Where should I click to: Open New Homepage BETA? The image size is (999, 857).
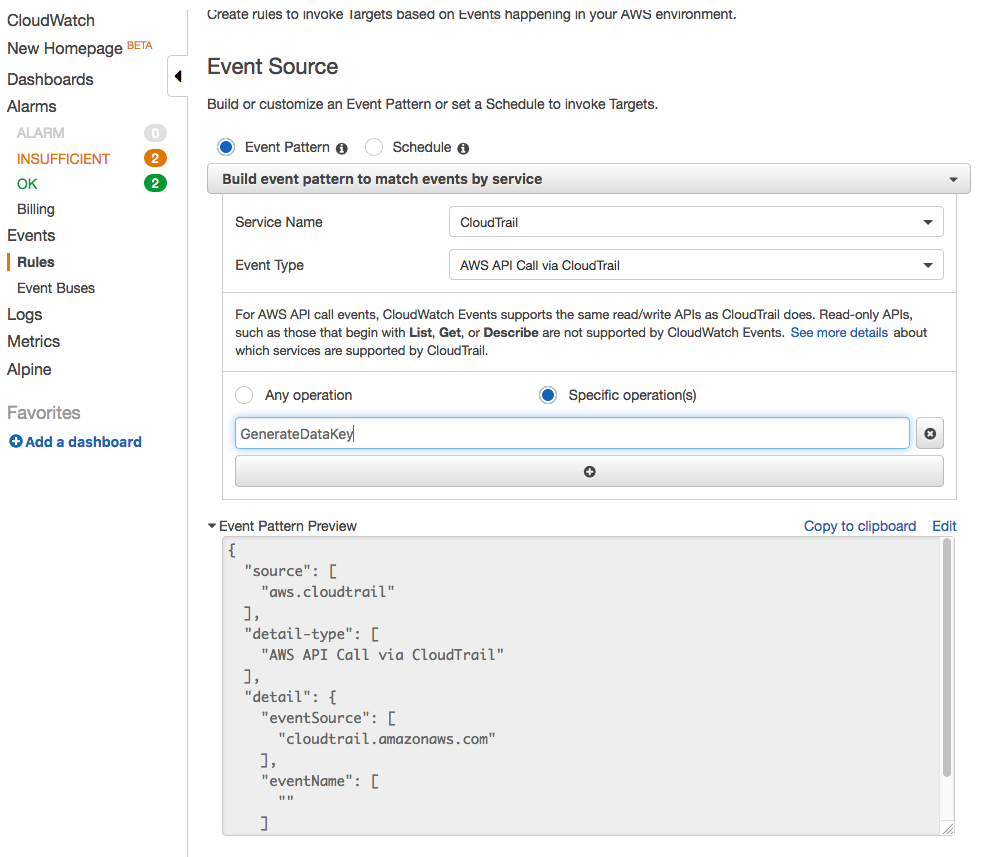tap(80, 48)
